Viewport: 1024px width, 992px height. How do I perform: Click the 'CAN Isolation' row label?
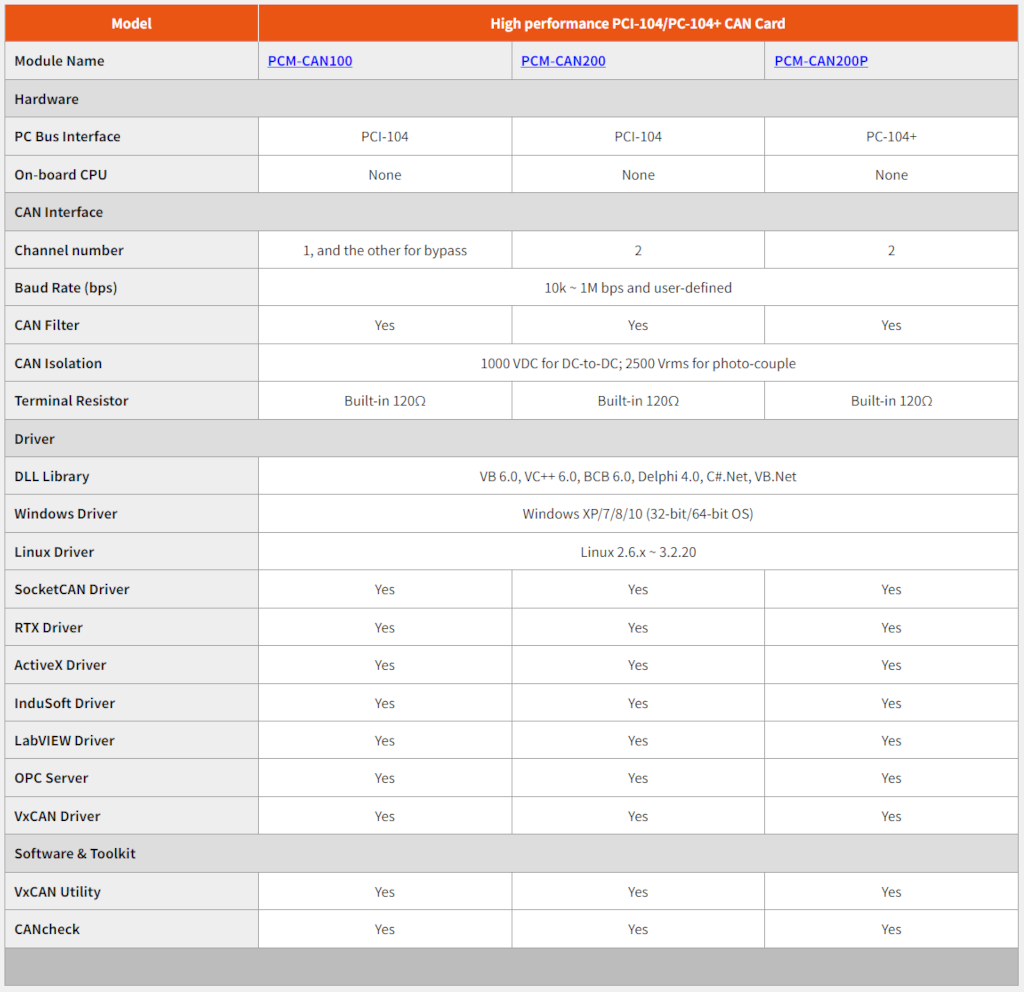click(x=58, y=364)
